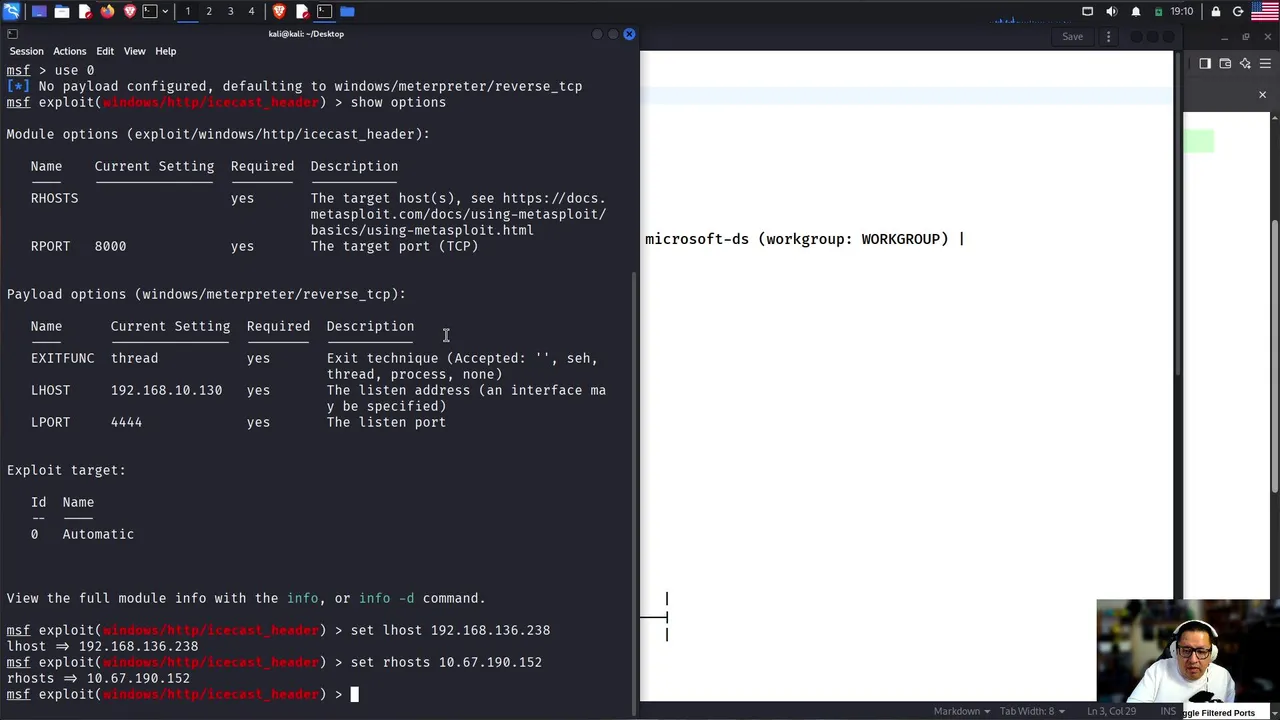Select the text editor window in the taskbar
This screenshot has width=1280, height=720.
(302, 11)
